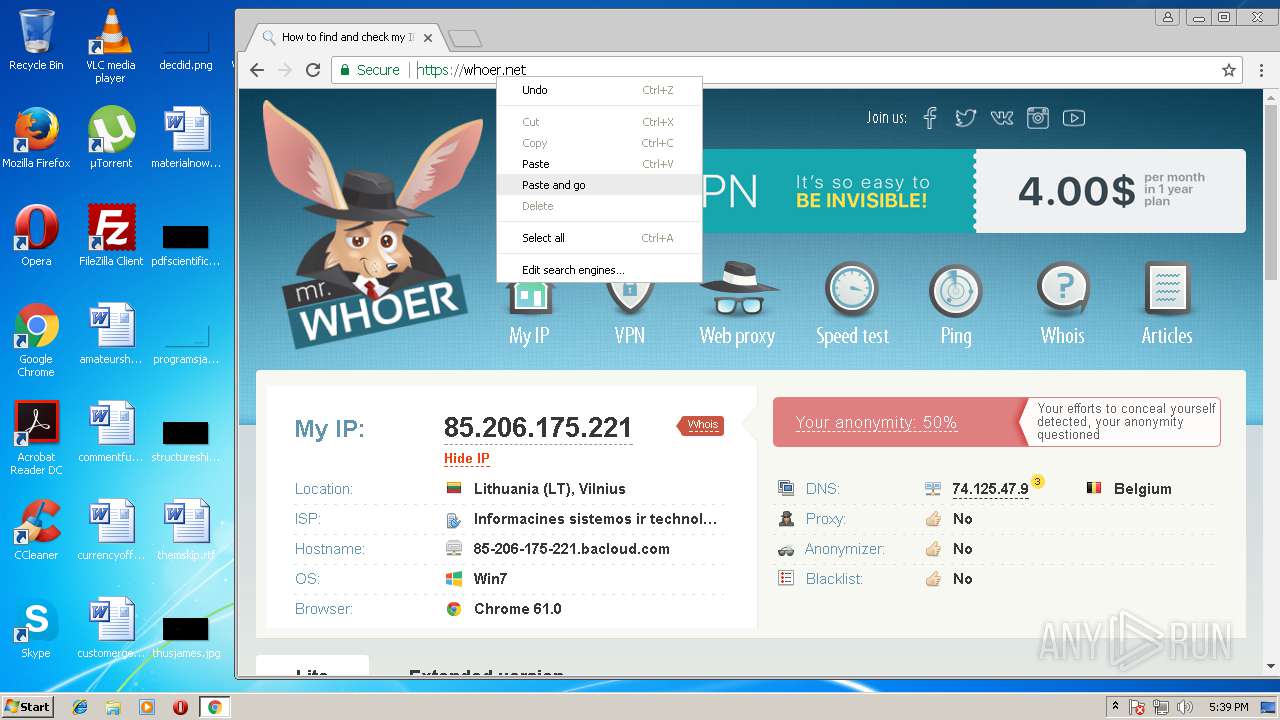Open CCleaner desktop icon
The width and height of the screenshot is (1280, 720).
36,529
